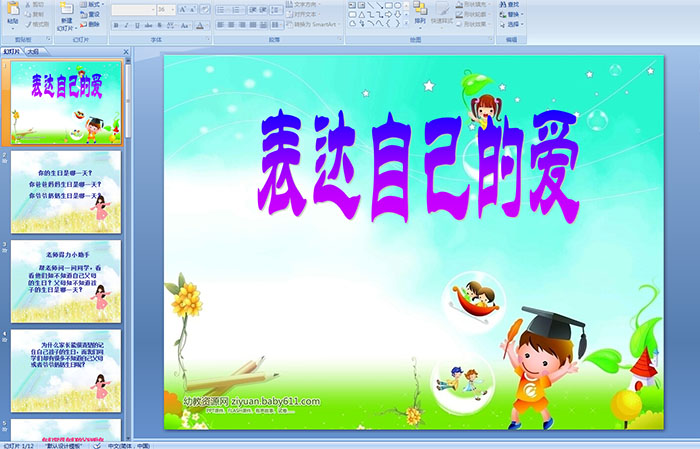Expand the slide Layout (版式) dropdown
Image resolution: width=700 pixels, height=449 pixels.
tap(92, 4)
